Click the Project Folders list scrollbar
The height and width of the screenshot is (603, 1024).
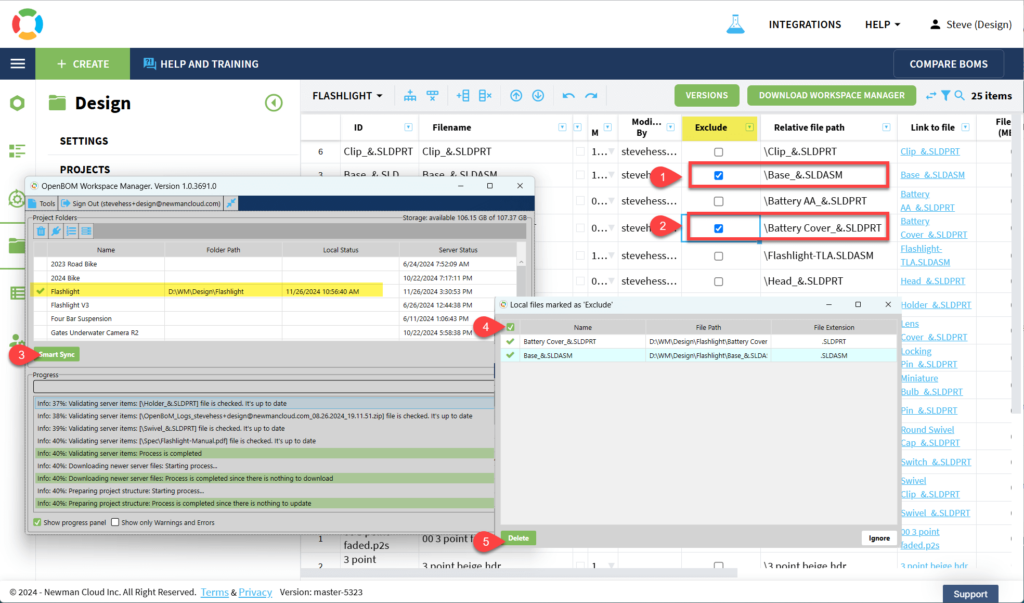pos(521,291)
